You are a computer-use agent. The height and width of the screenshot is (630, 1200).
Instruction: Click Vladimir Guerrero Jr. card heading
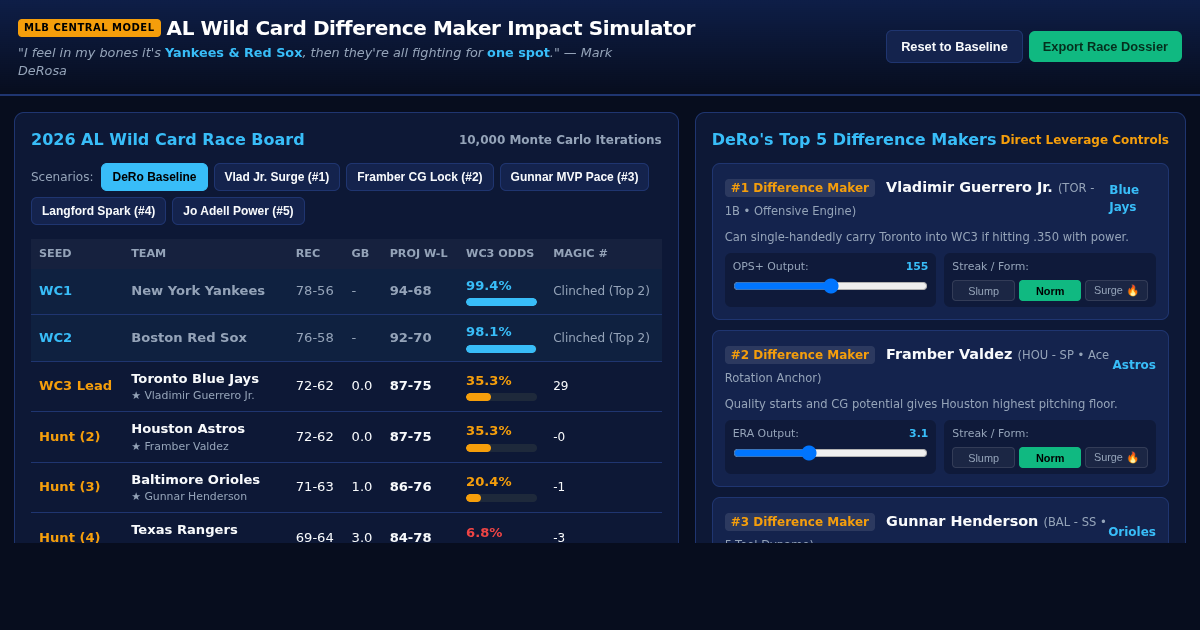click(969, 187)
